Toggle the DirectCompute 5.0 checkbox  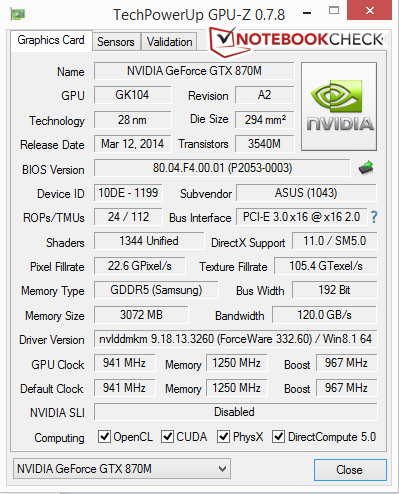pyautogui.click(x=278, y=436)
